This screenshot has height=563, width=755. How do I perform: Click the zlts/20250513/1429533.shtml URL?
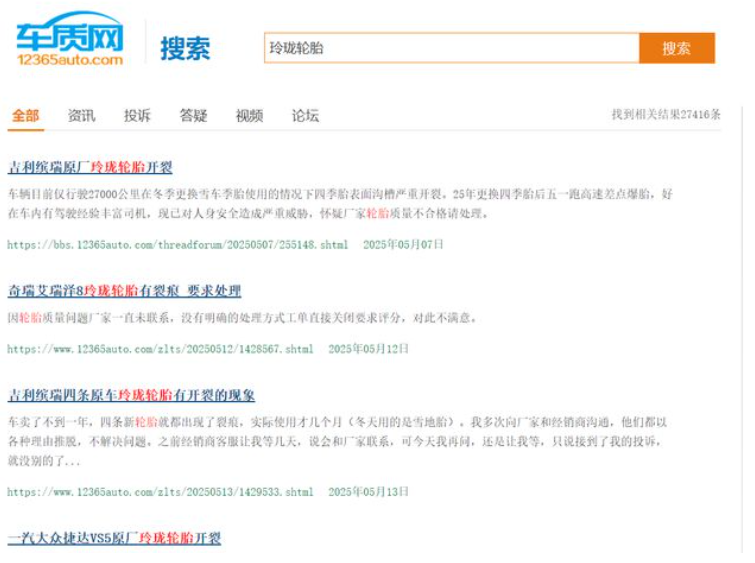point(160,492)
